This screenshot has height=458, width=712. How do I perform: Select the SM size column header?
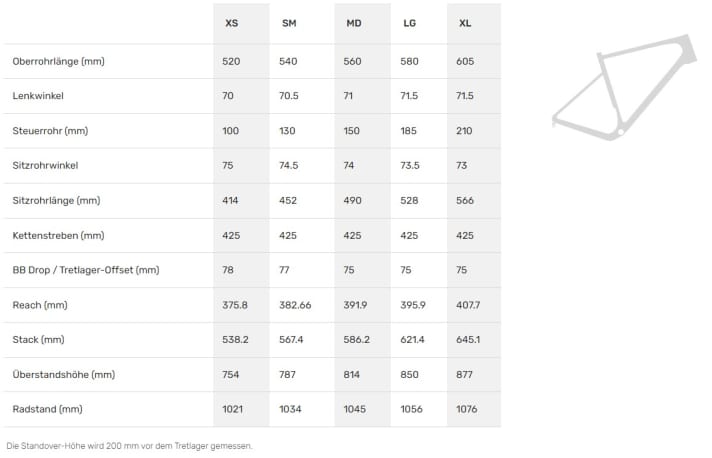[289, 23]
